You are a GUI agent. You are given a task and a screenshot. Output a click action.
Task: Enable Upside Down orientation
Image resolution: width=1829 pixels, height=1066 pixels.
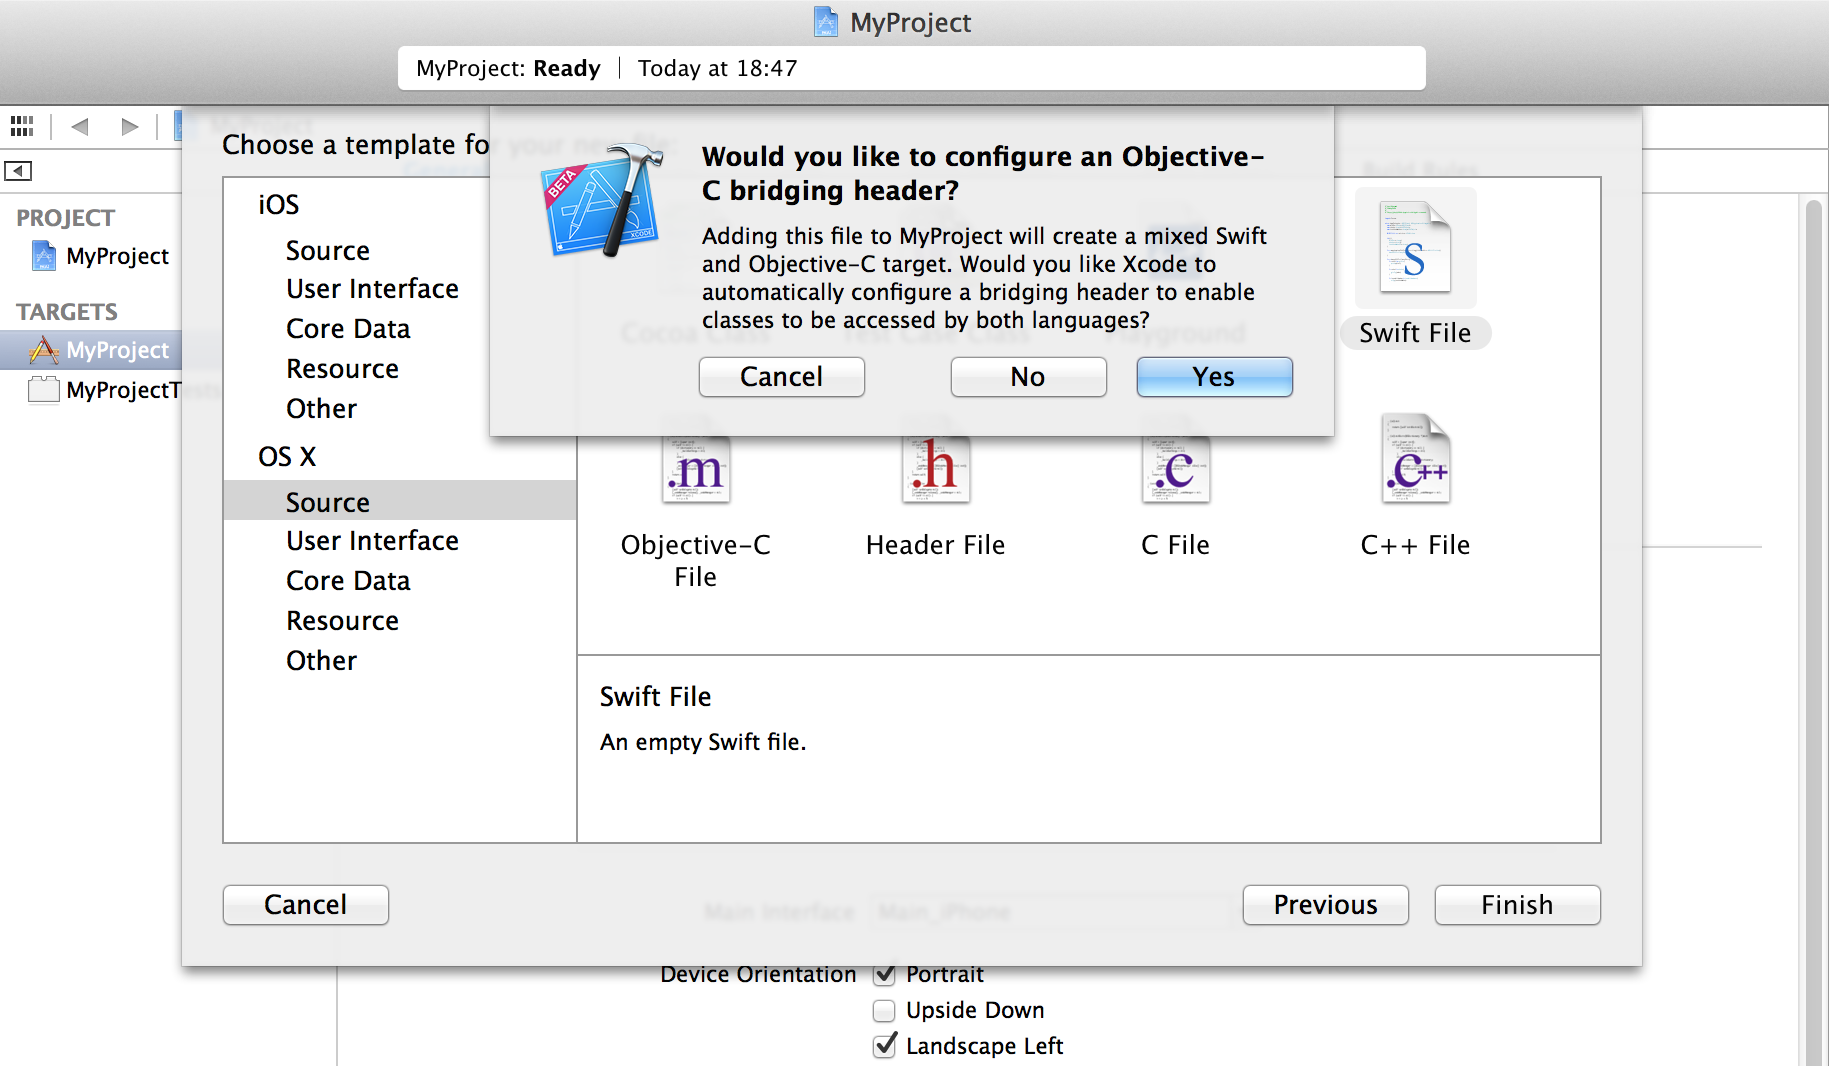[x=884, y=1010]
